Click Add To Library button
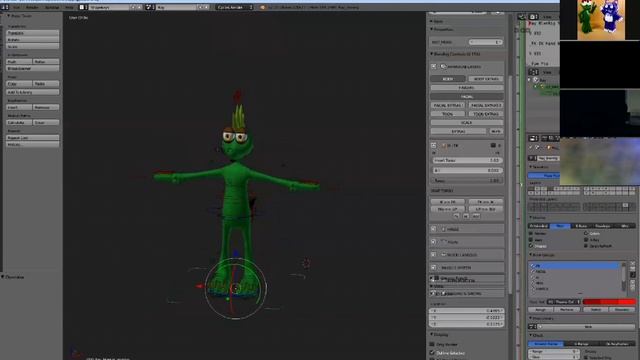640x360 pixels. click(33, 92)
